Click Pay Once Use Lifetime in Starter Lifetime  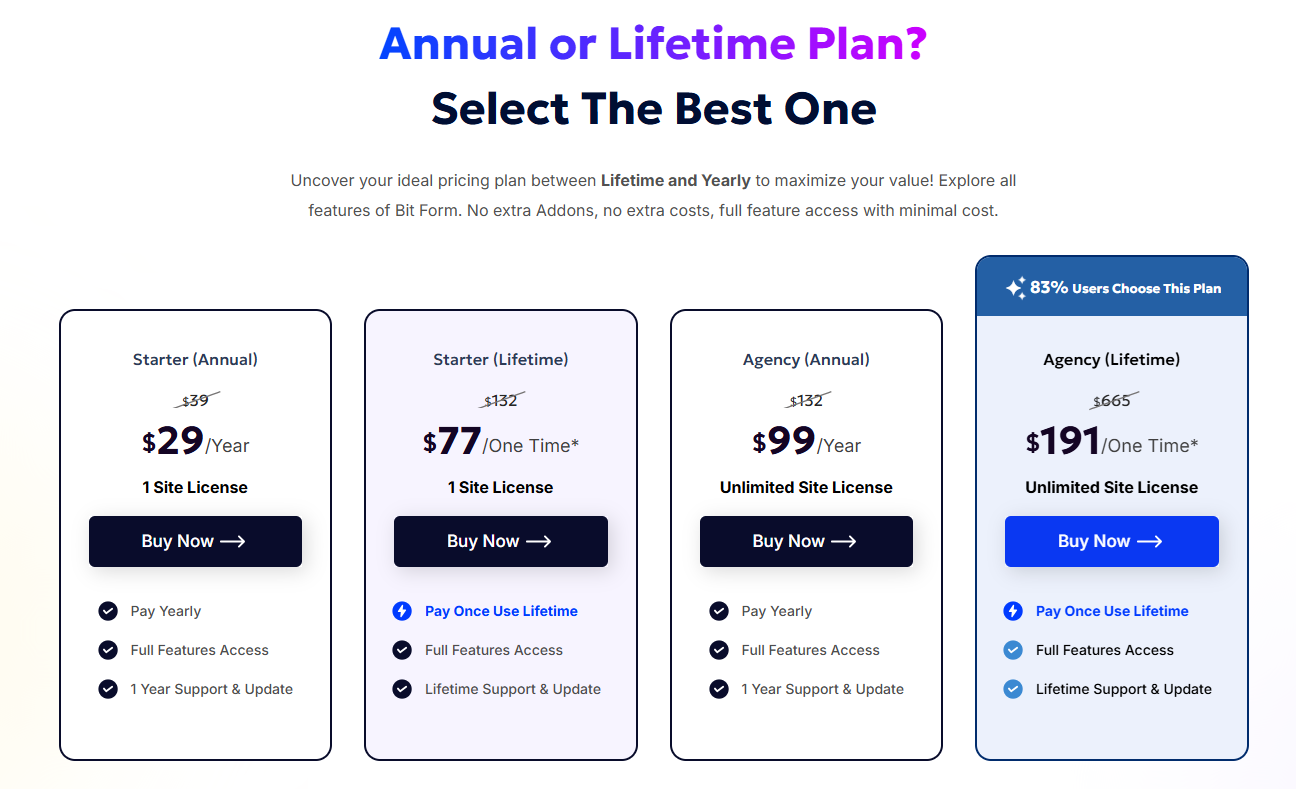[x=501, y=611]
